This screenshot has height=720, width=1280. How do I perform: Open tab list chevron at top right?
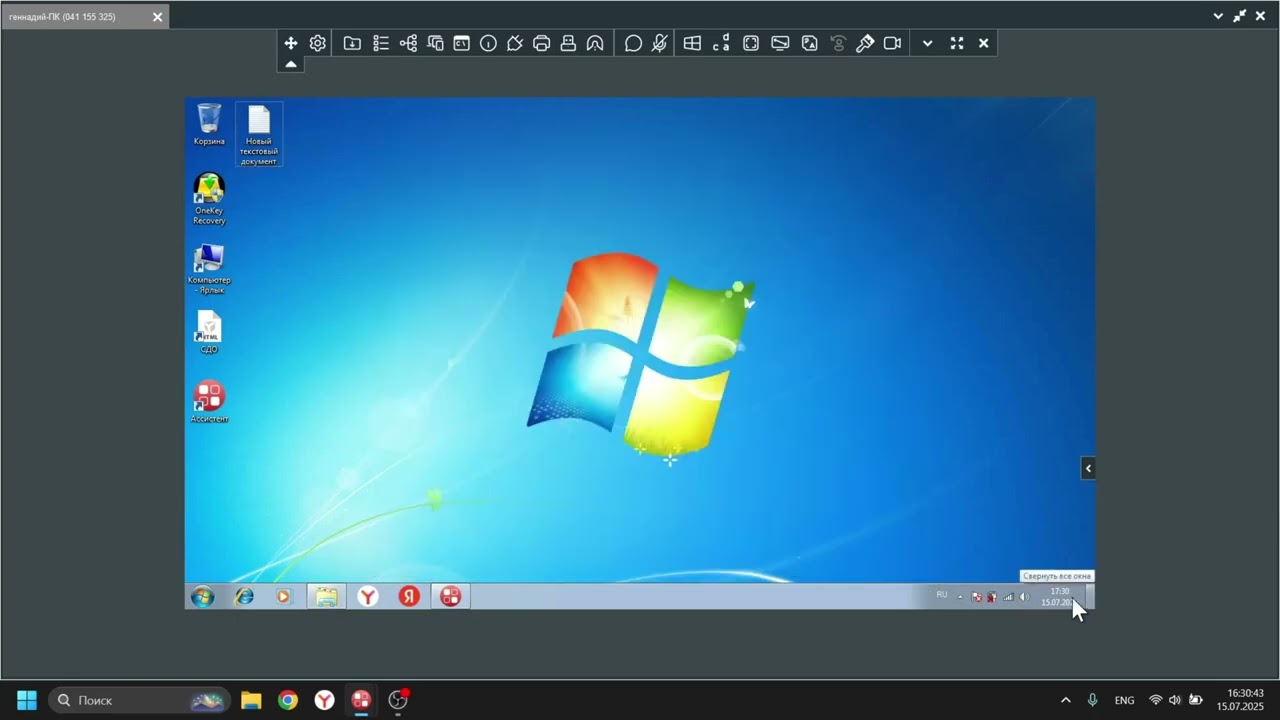click(x=1218, y=16)
